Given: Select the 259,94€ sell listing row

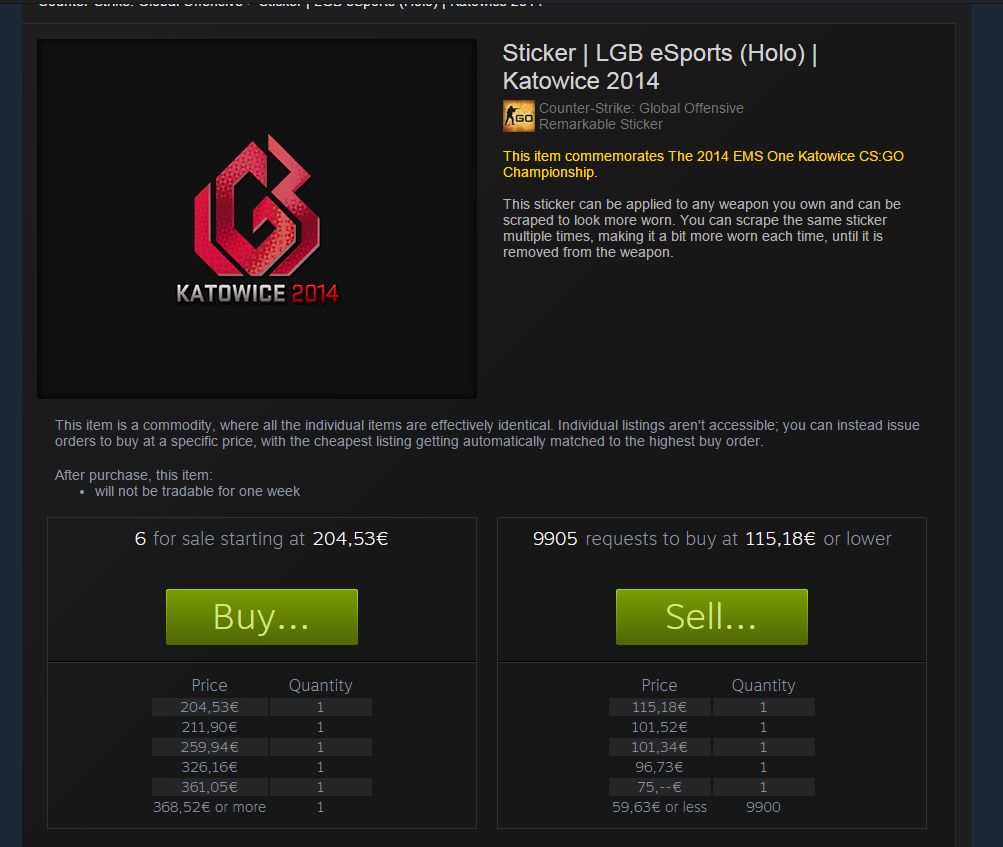Looking at the screenshot, I should 262,747.
